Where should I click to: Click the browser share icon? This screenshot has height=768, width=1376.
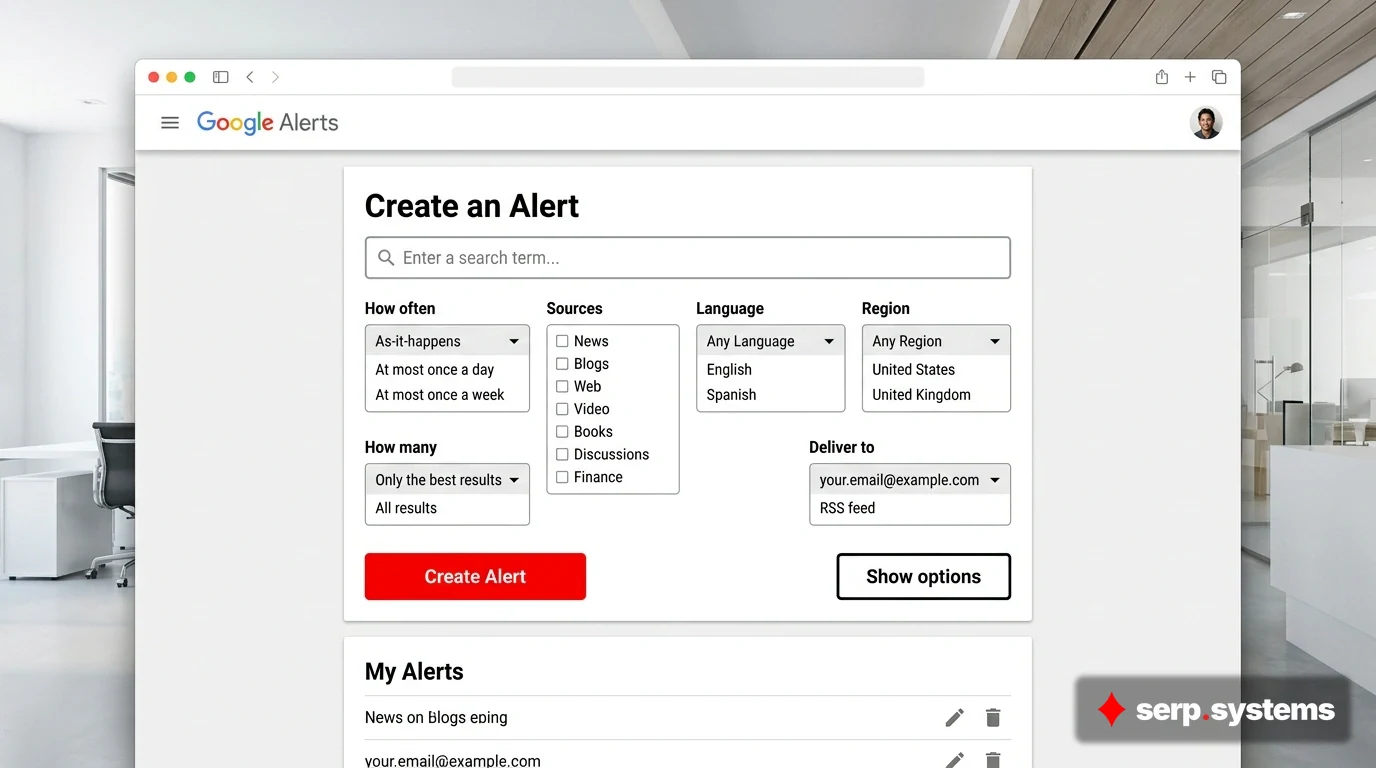(1162, 77)
